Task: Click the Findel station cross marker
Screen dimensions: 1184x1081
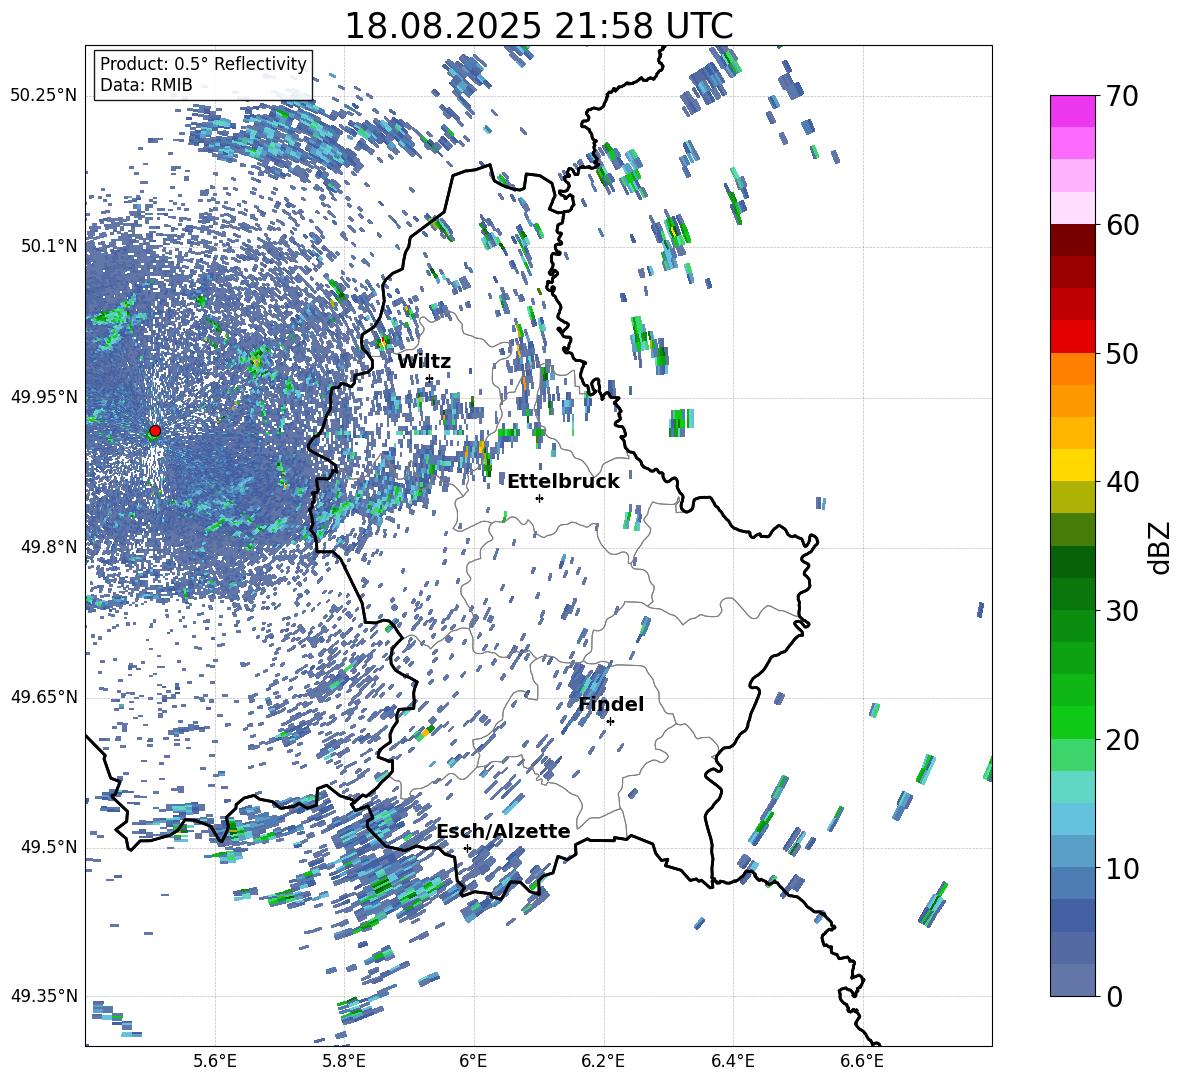Action: tap(610, 722)
